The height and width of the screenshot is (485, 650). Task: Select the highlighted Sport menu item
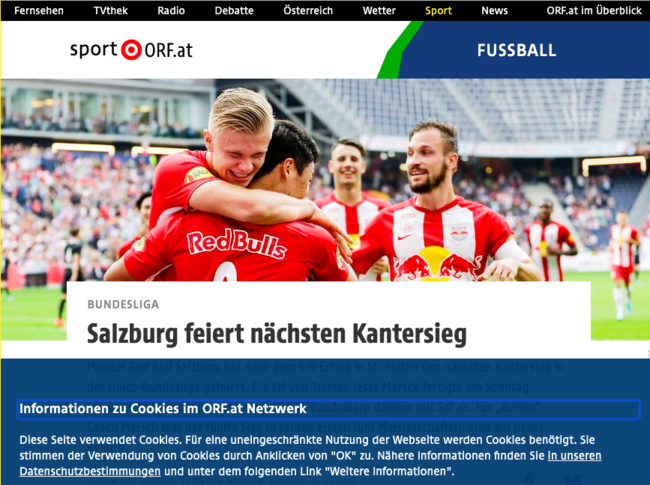[438, 10]
